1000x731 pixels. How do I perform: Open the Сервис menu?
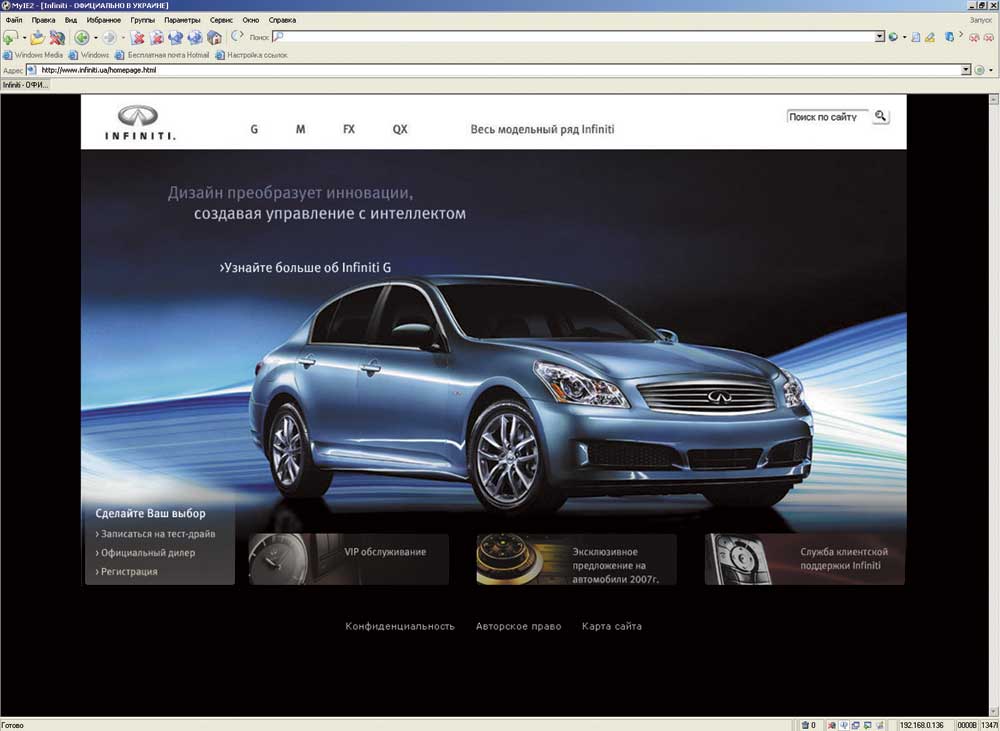tap(221, 20)
